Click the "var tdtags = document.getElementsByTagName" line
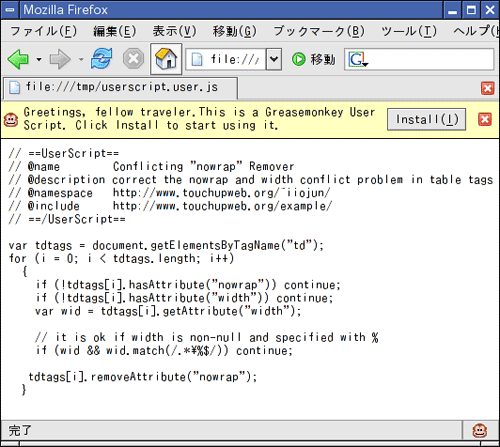 coord(166,245)
